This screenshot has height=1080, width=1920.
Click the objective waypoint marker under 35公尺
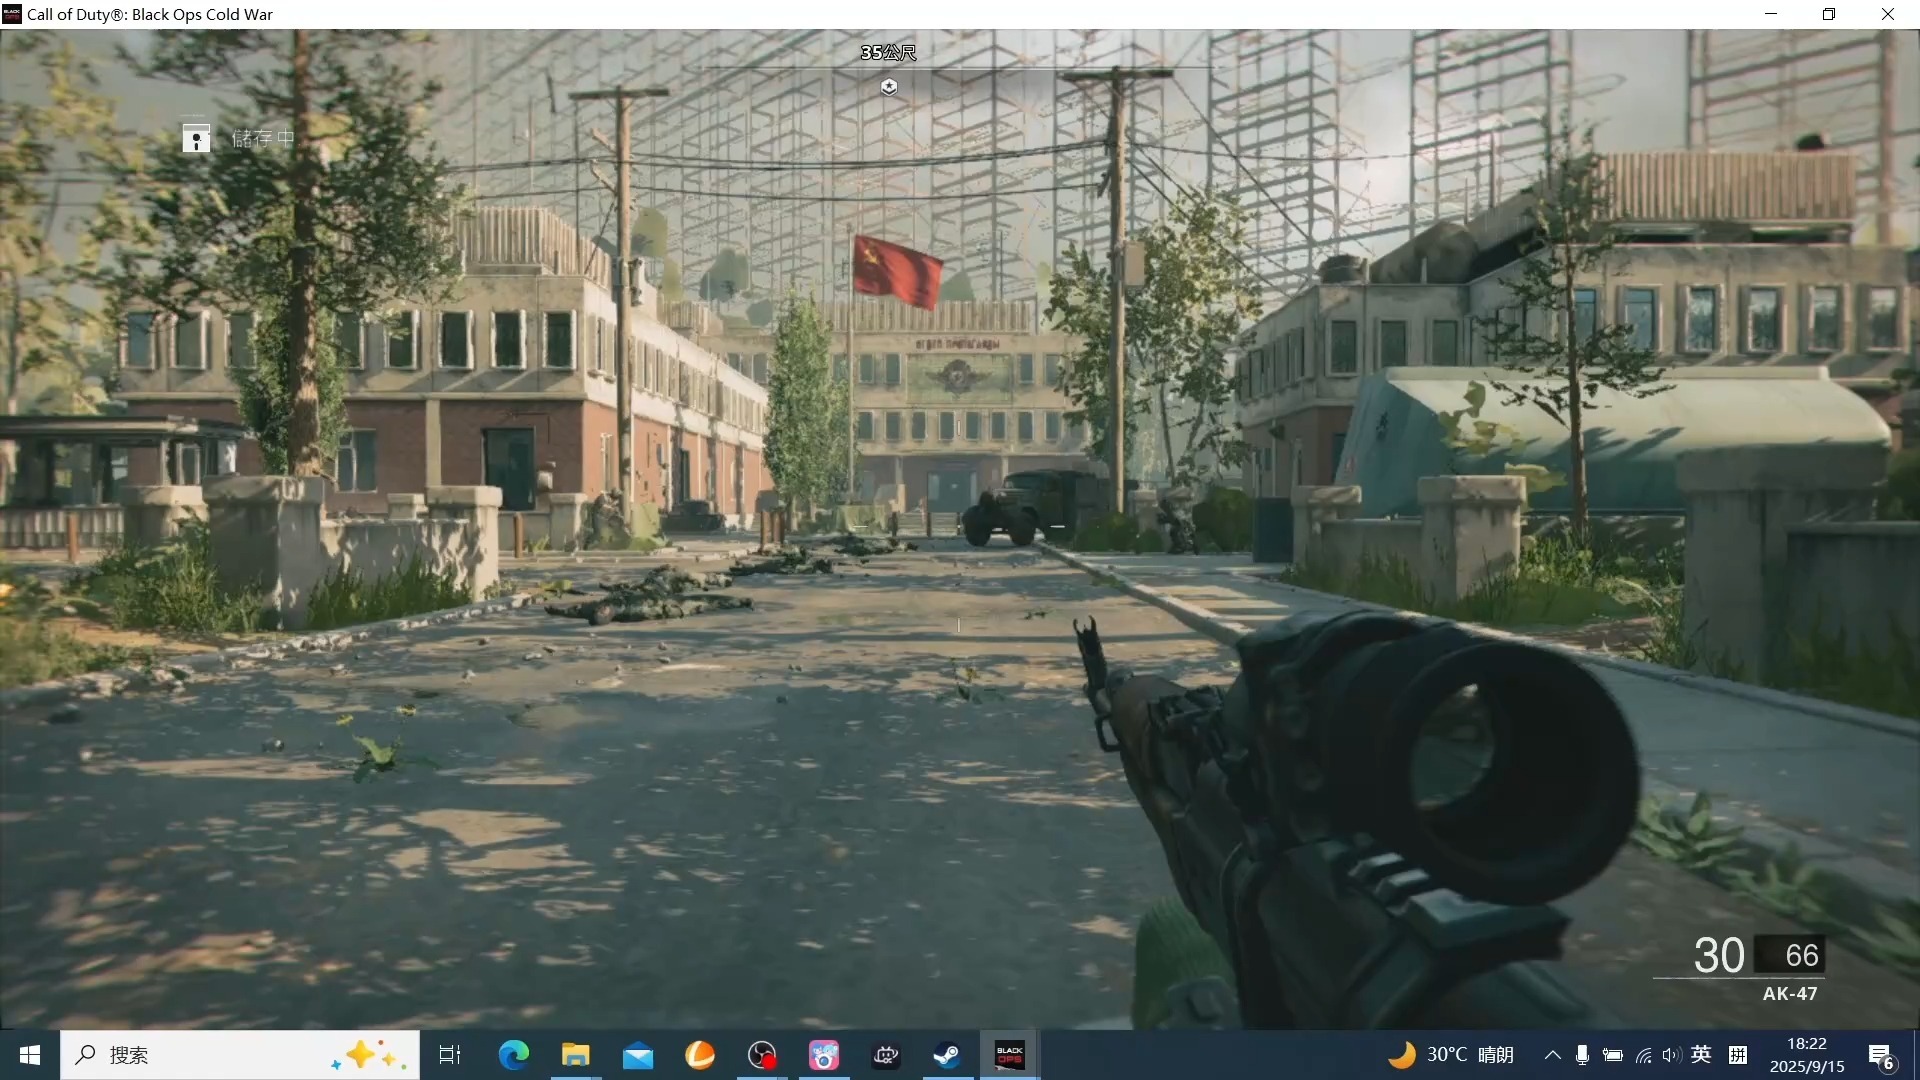(889, 87)
